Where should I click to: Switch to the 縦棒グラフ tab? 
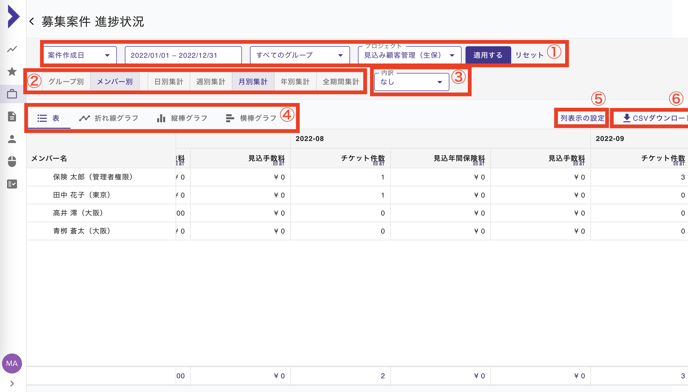(x=182, y=118)
